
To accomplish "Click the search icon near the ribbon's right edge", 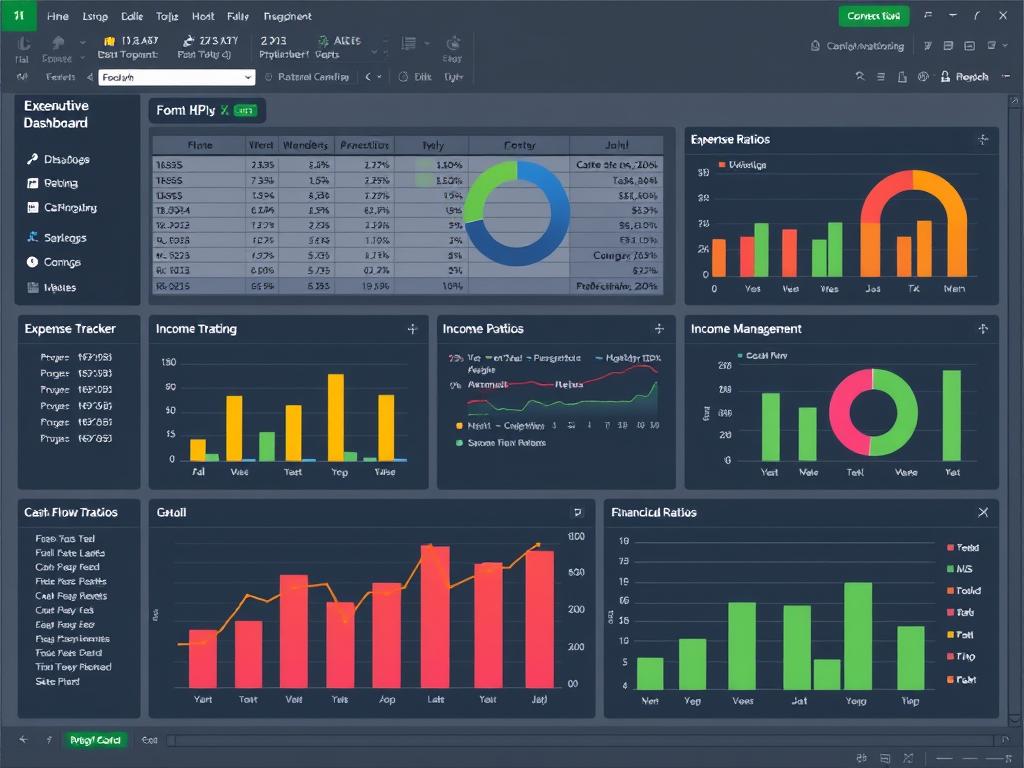I will pyautogui.click(x=861, y=76).
